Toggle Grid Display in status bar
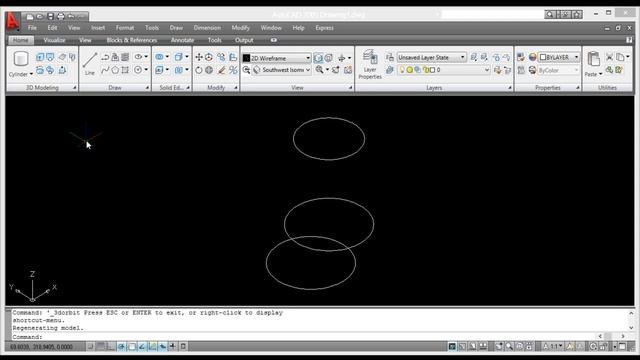The height and width of the screenshot is (360, 640). click(x=101, y=347)
